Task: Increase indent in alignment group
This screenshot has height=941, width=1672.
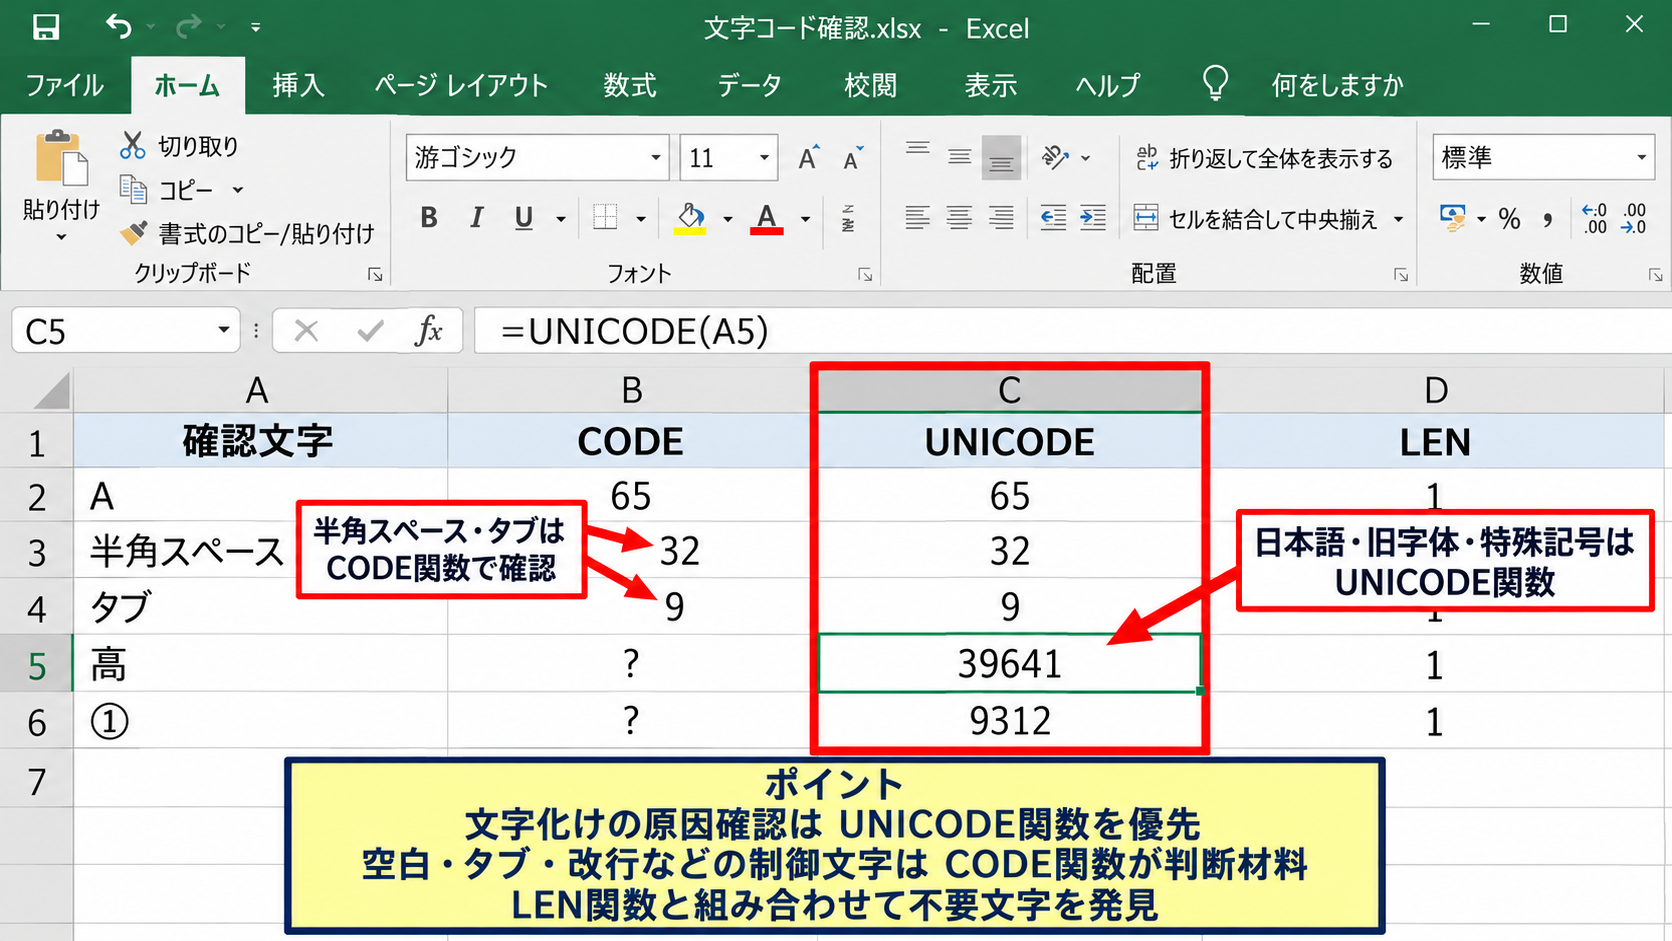Action: point(1093,217)
